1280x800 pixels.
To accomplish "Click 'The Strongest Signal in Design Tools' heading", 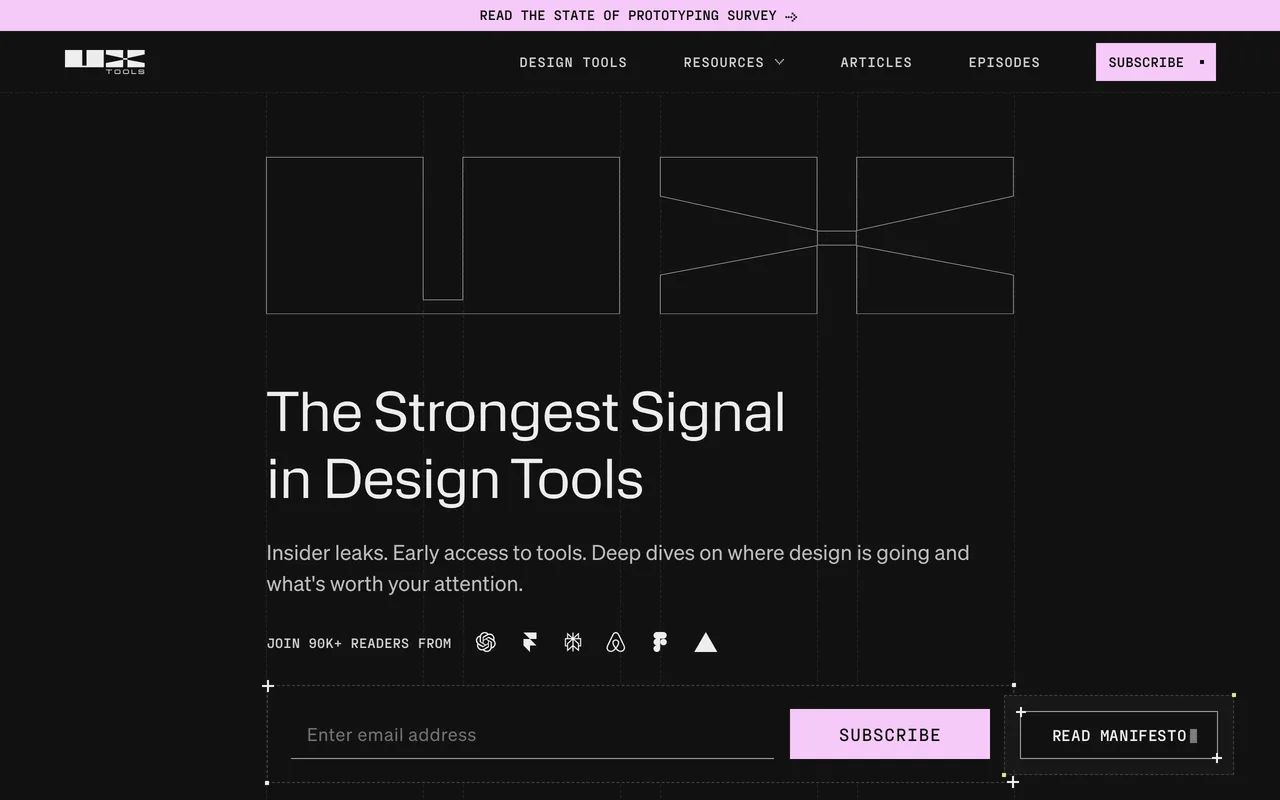I will [x=526, y=445].
